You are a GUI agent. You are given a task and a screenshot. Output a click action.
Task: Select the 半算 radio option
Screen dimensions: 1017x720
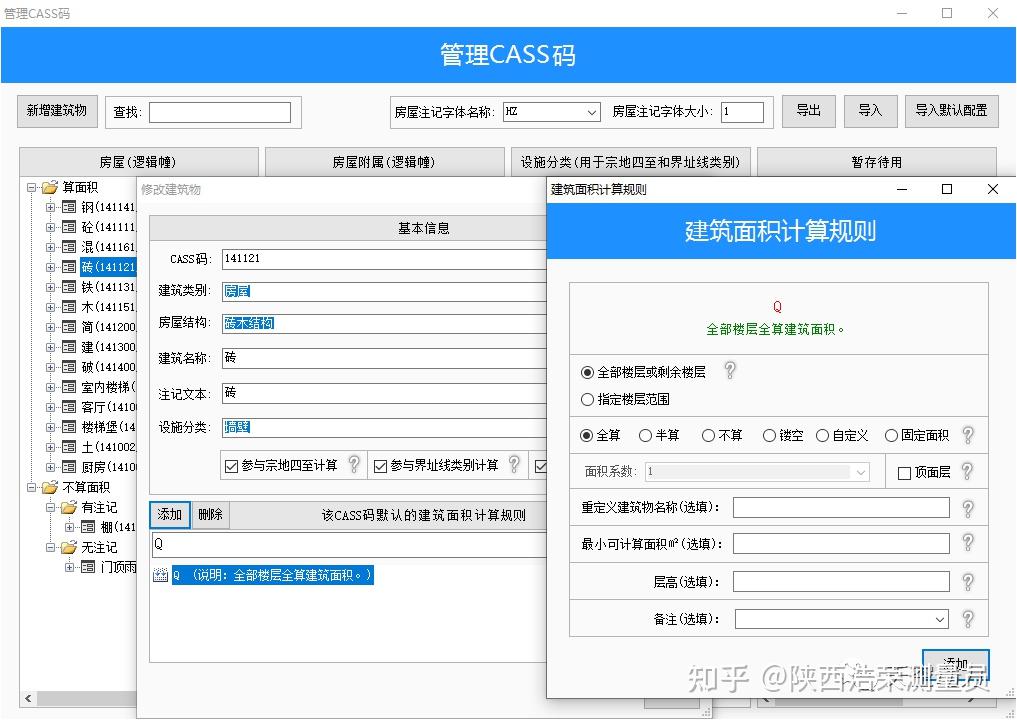pyautogui.click(x=645, y=435)
